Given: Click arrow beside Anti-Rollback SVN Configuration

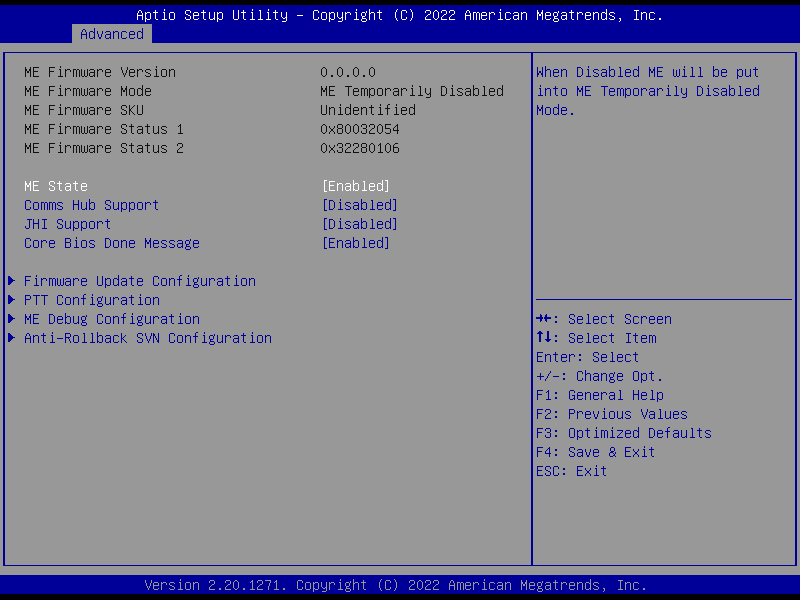Looking at the screenshot, I should click(x=12, y=338).
